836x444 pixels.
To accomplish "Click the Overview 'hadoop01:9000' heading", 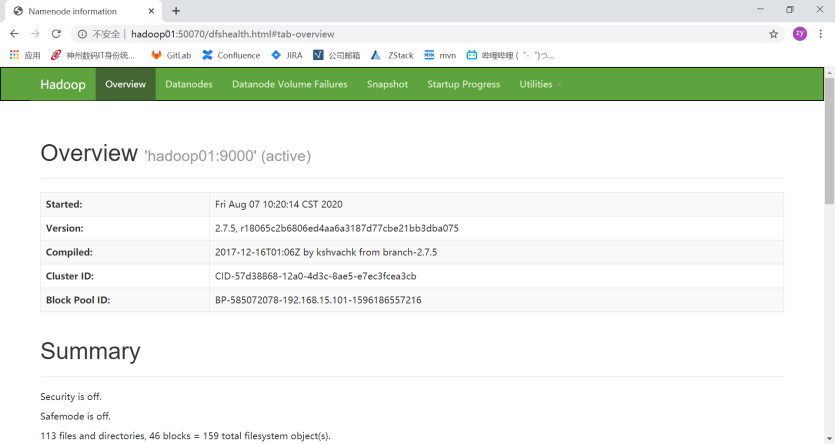I will (175, 154).
